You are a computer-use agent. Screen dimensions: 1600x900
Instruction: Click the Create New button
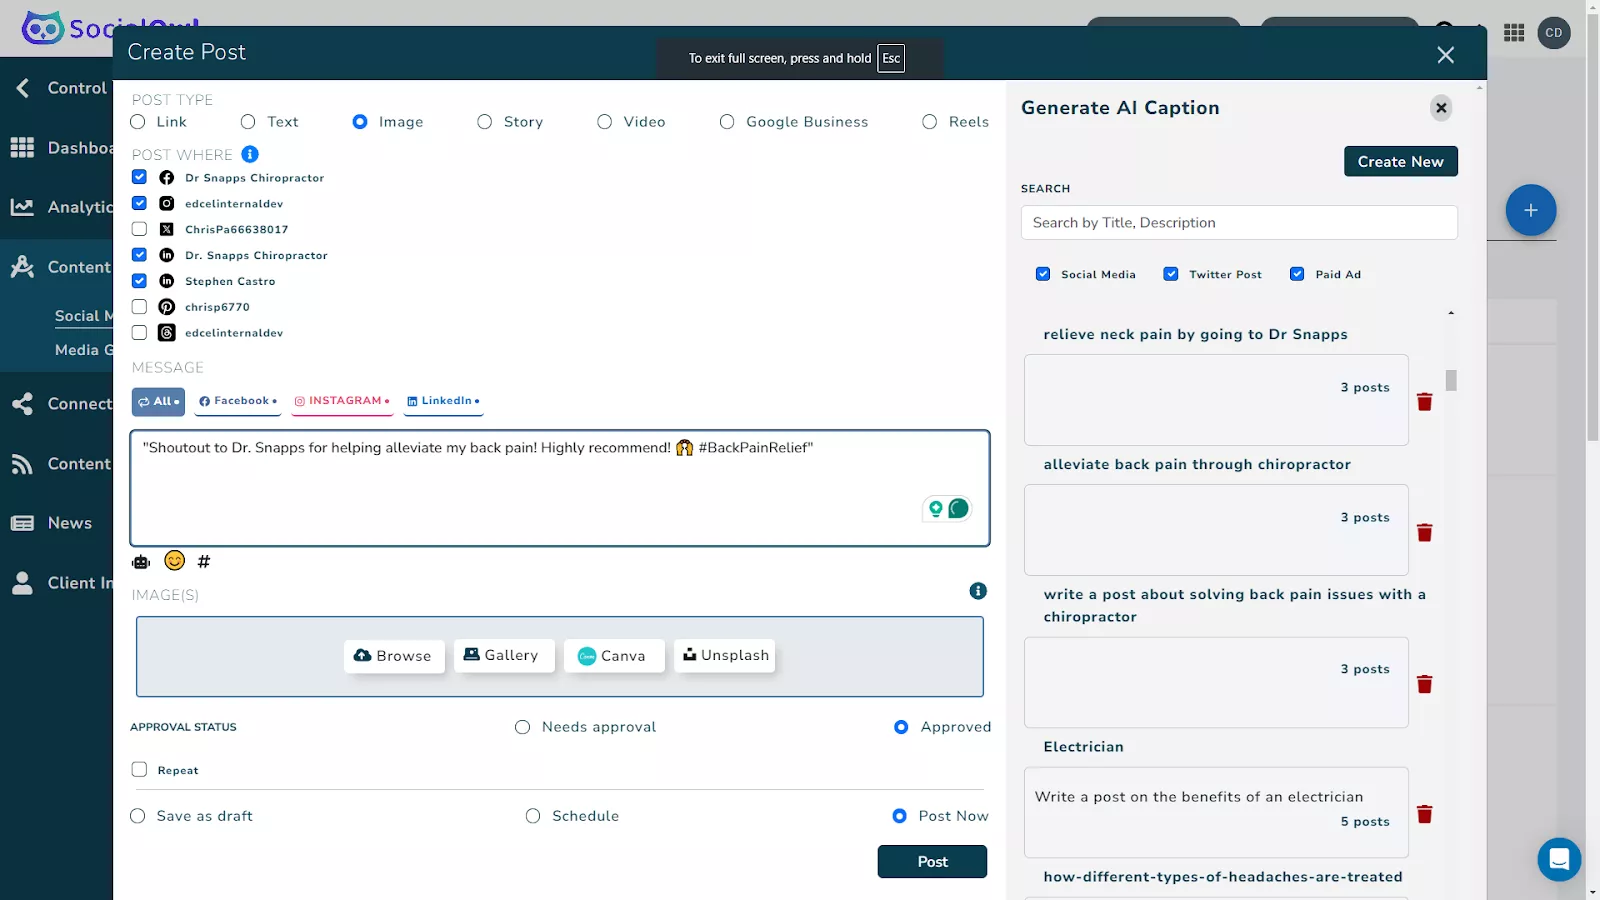pyautogui.click(x=1400, y=161)
